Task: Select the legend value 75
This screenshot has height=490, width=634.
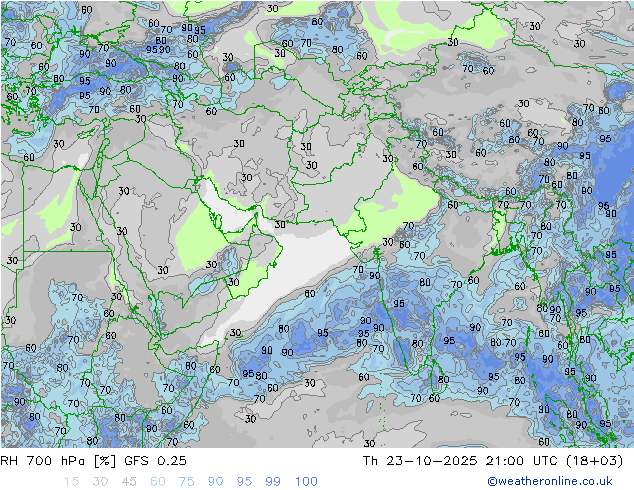Action: click(187, 482)
